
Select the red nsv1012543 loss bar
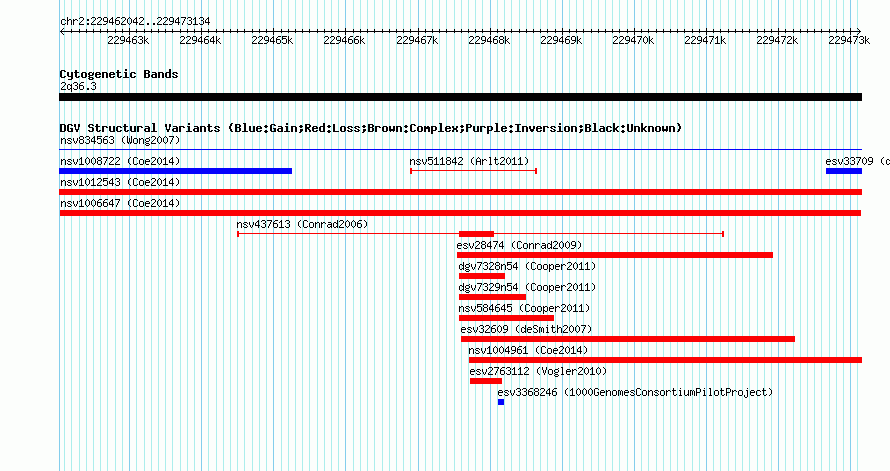point(461,192)
